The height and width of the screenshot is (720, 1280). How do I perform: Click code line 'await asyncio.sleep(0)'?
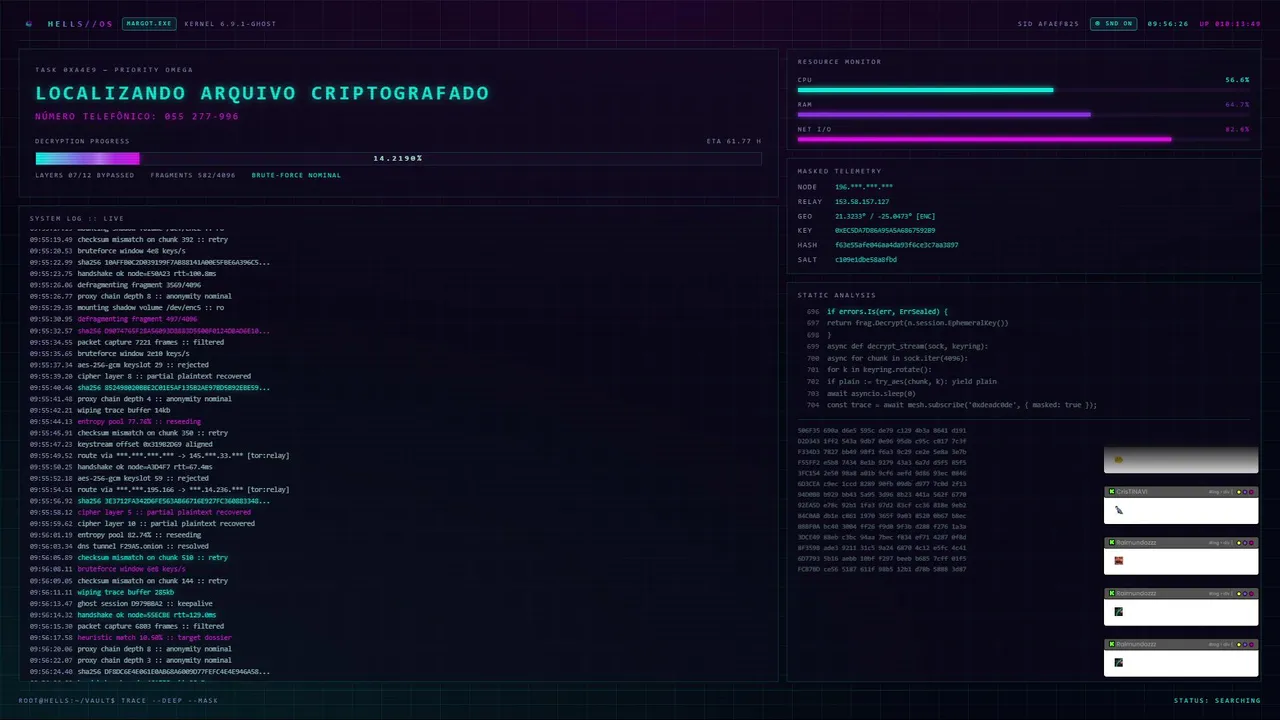[x=871, y=393]
